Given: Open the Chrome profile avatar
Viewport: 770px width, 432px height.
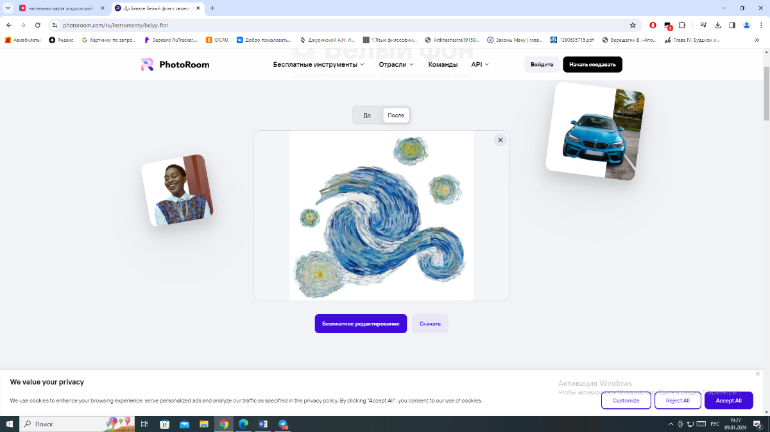Looking at the screenshot, I should click(x=746, y=25).
